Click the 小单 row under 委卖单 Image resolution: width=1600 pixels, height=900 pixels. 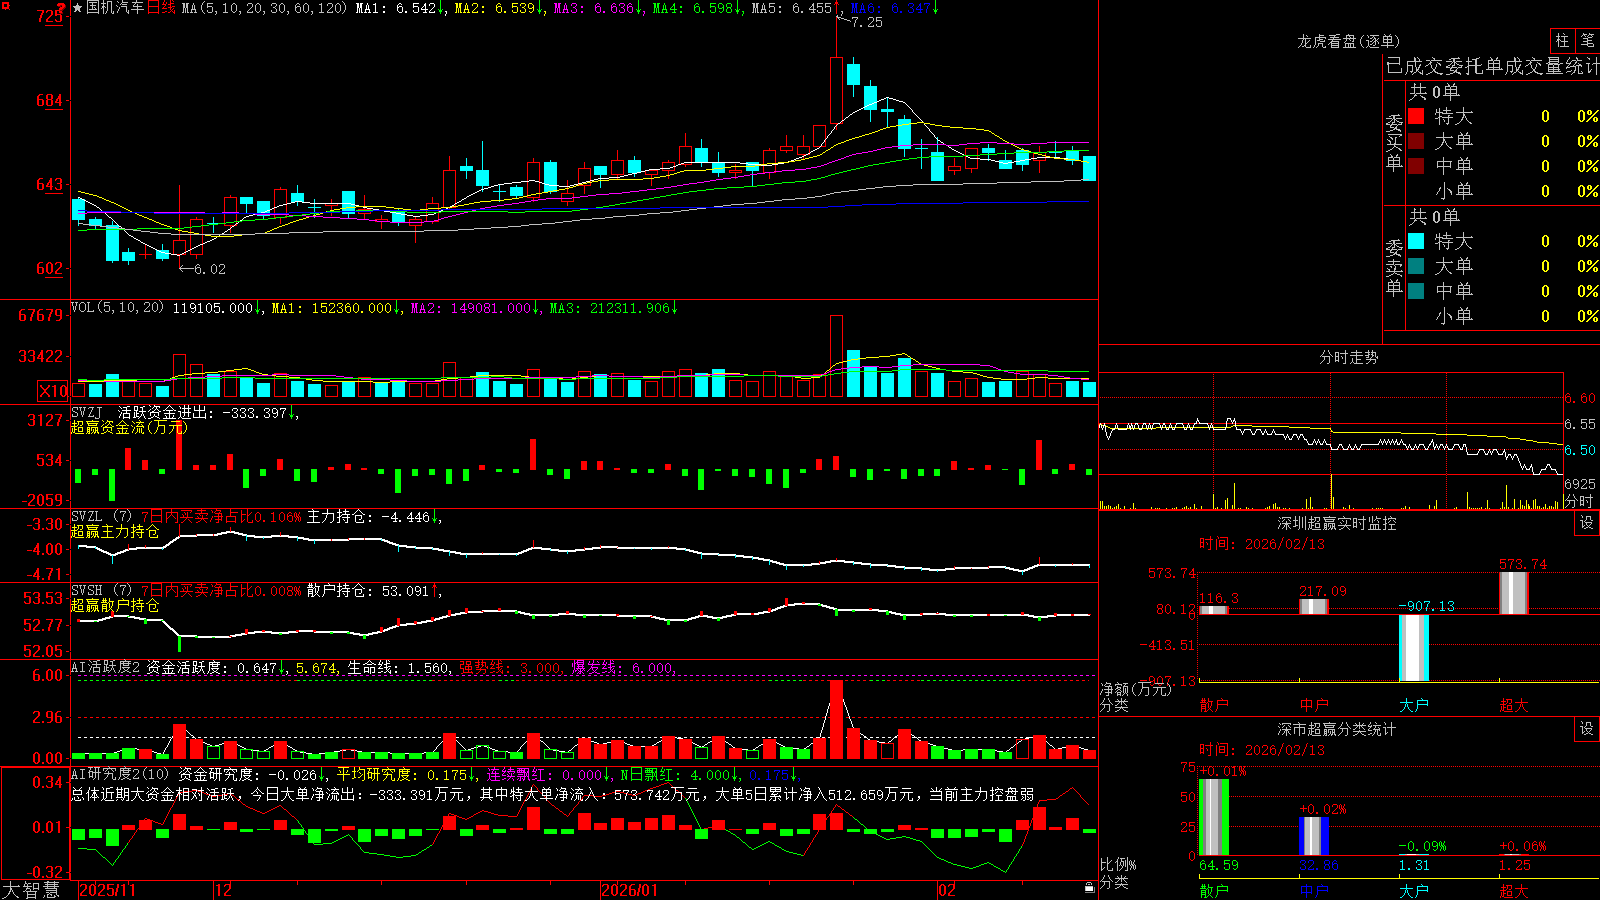click(1503, 316)
